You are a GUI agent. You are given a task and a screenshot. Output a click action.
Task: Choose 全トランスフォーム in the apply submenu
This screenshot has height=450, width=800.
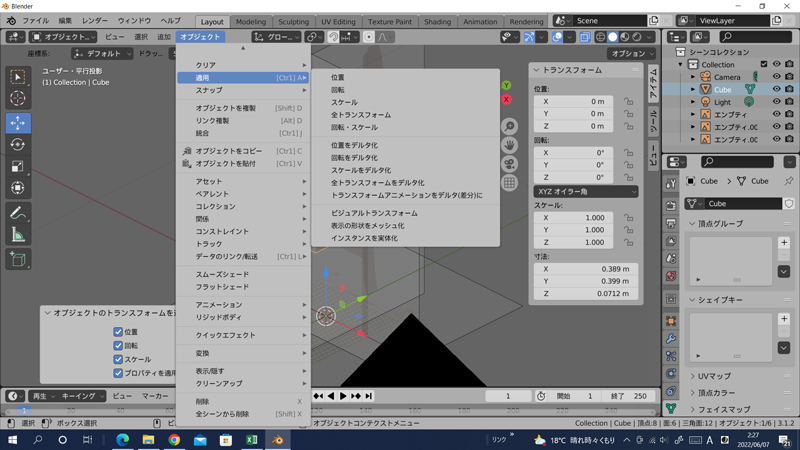pyautogui.click(x=361, y=115)
